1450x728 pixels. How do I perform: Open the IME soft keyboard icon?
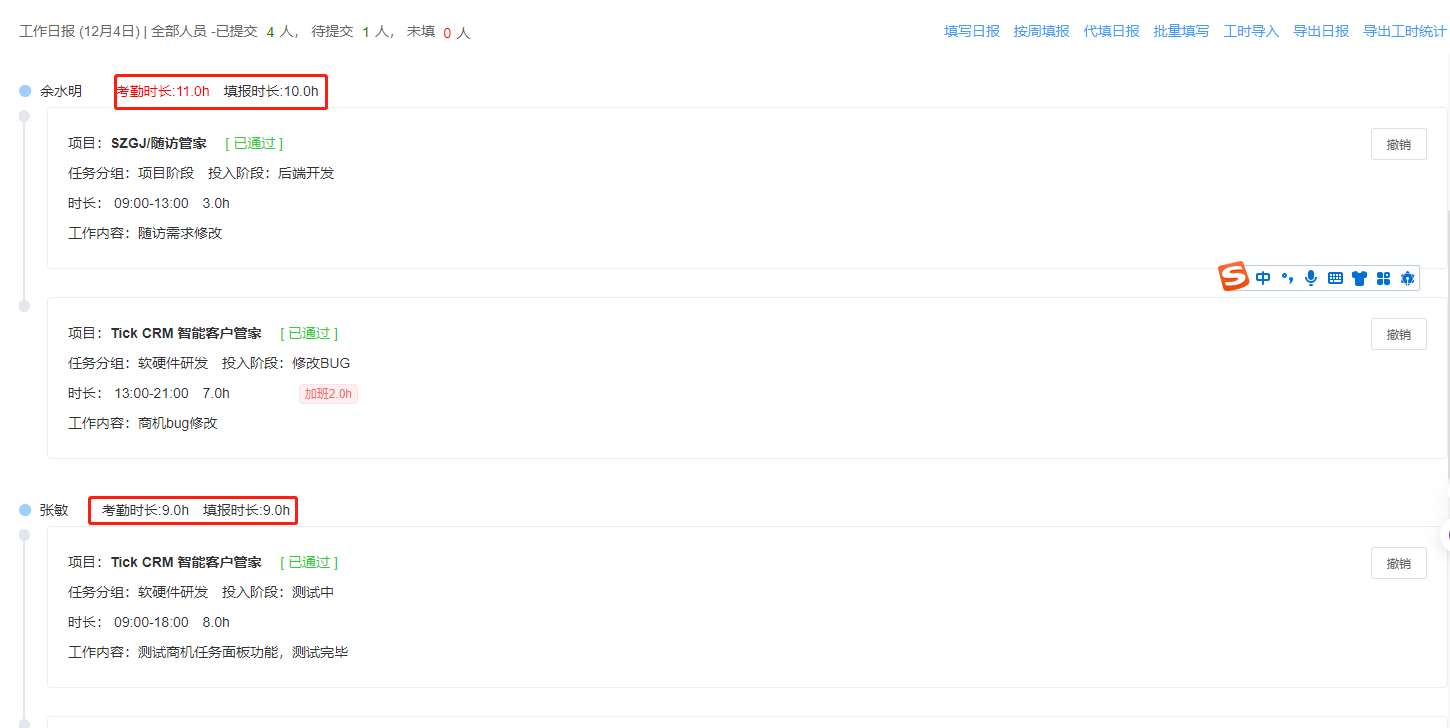coord(1335,278)
